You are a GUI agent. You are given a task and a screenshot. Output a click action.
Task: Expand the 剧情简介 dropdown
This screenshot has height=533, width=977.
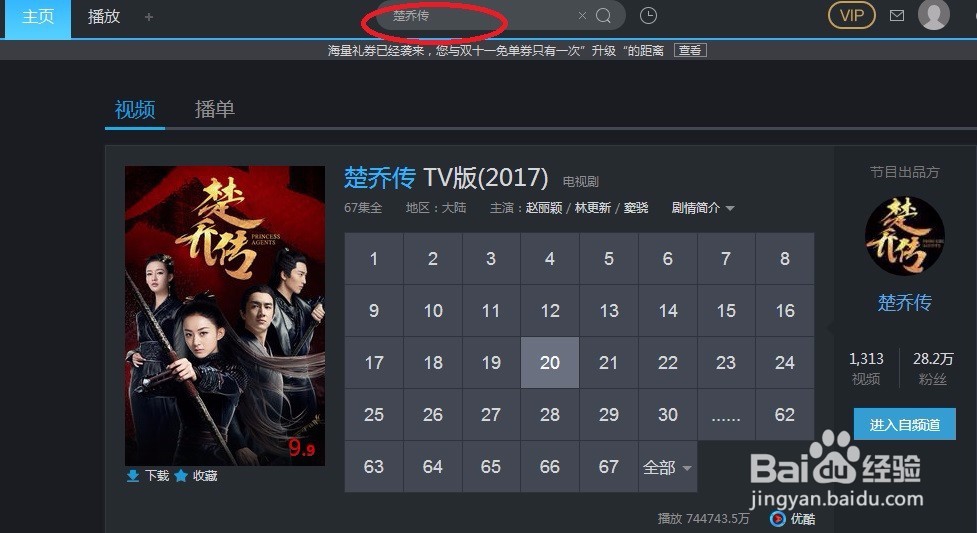coord(703,208)
